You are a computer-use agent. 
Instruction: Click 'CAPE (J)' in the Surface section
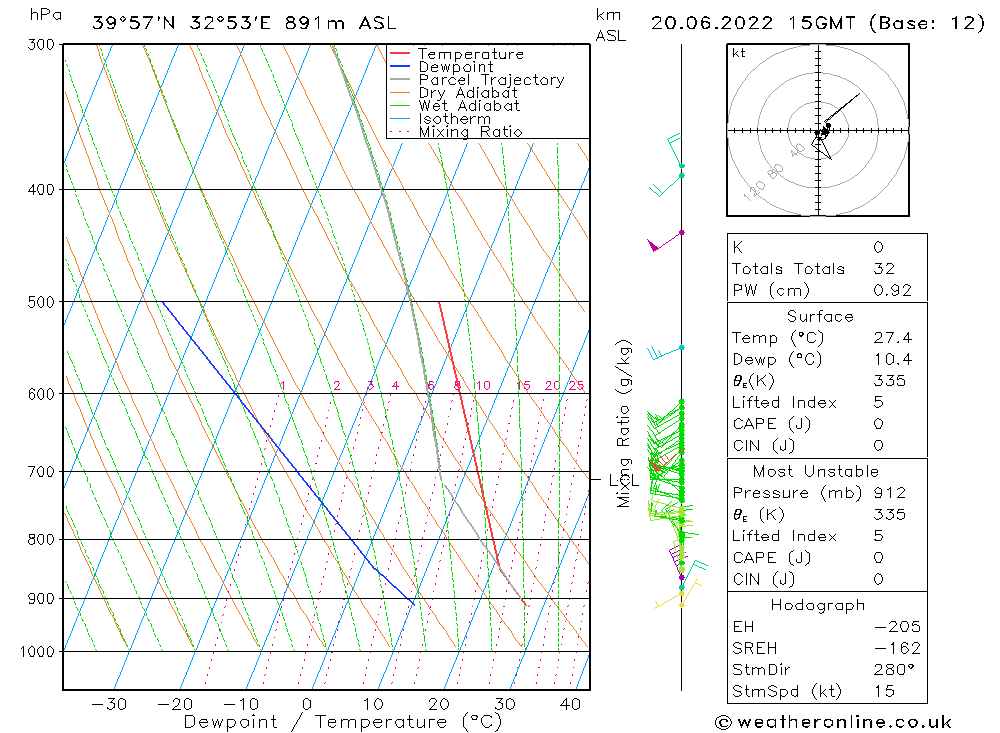point(772,424)
